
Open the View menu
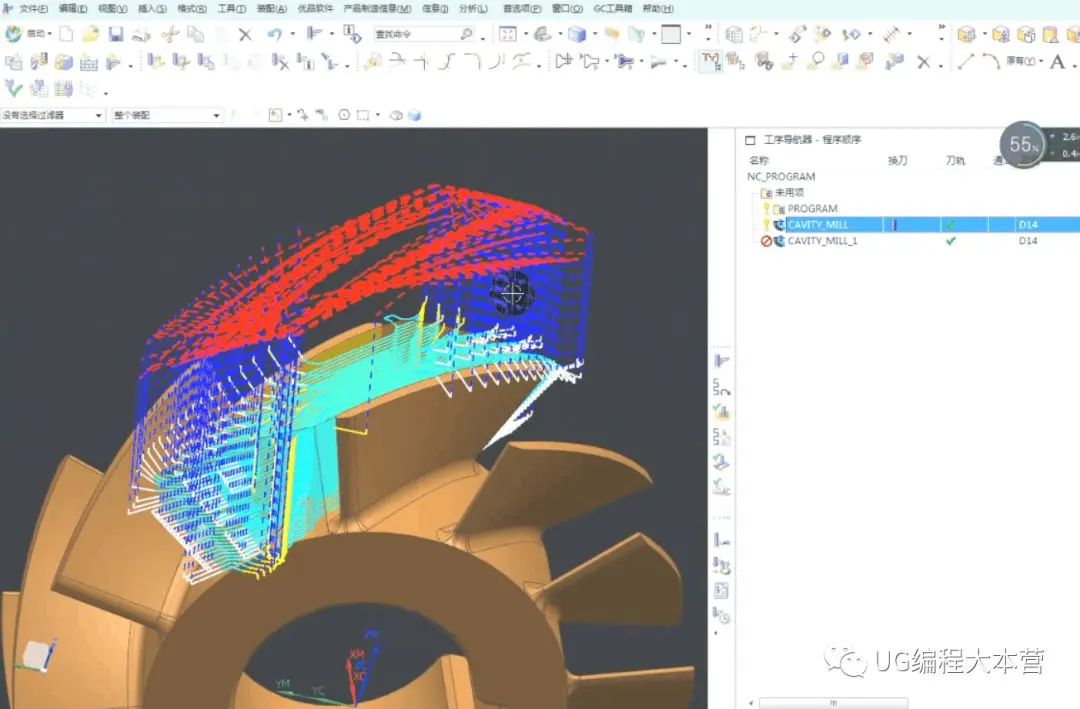[112, 9]
